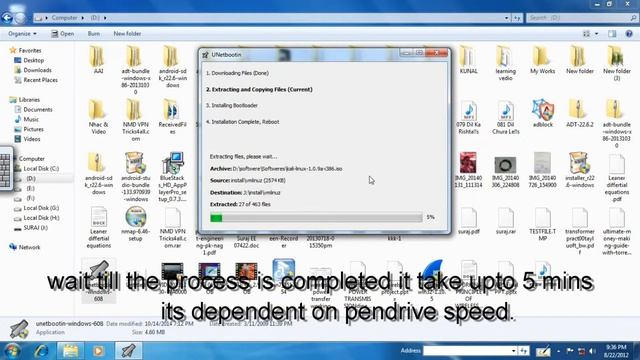This screenshot has width=640, height=360.
Task: Open the media player taskbar icon
Action: tap(98, 351)
